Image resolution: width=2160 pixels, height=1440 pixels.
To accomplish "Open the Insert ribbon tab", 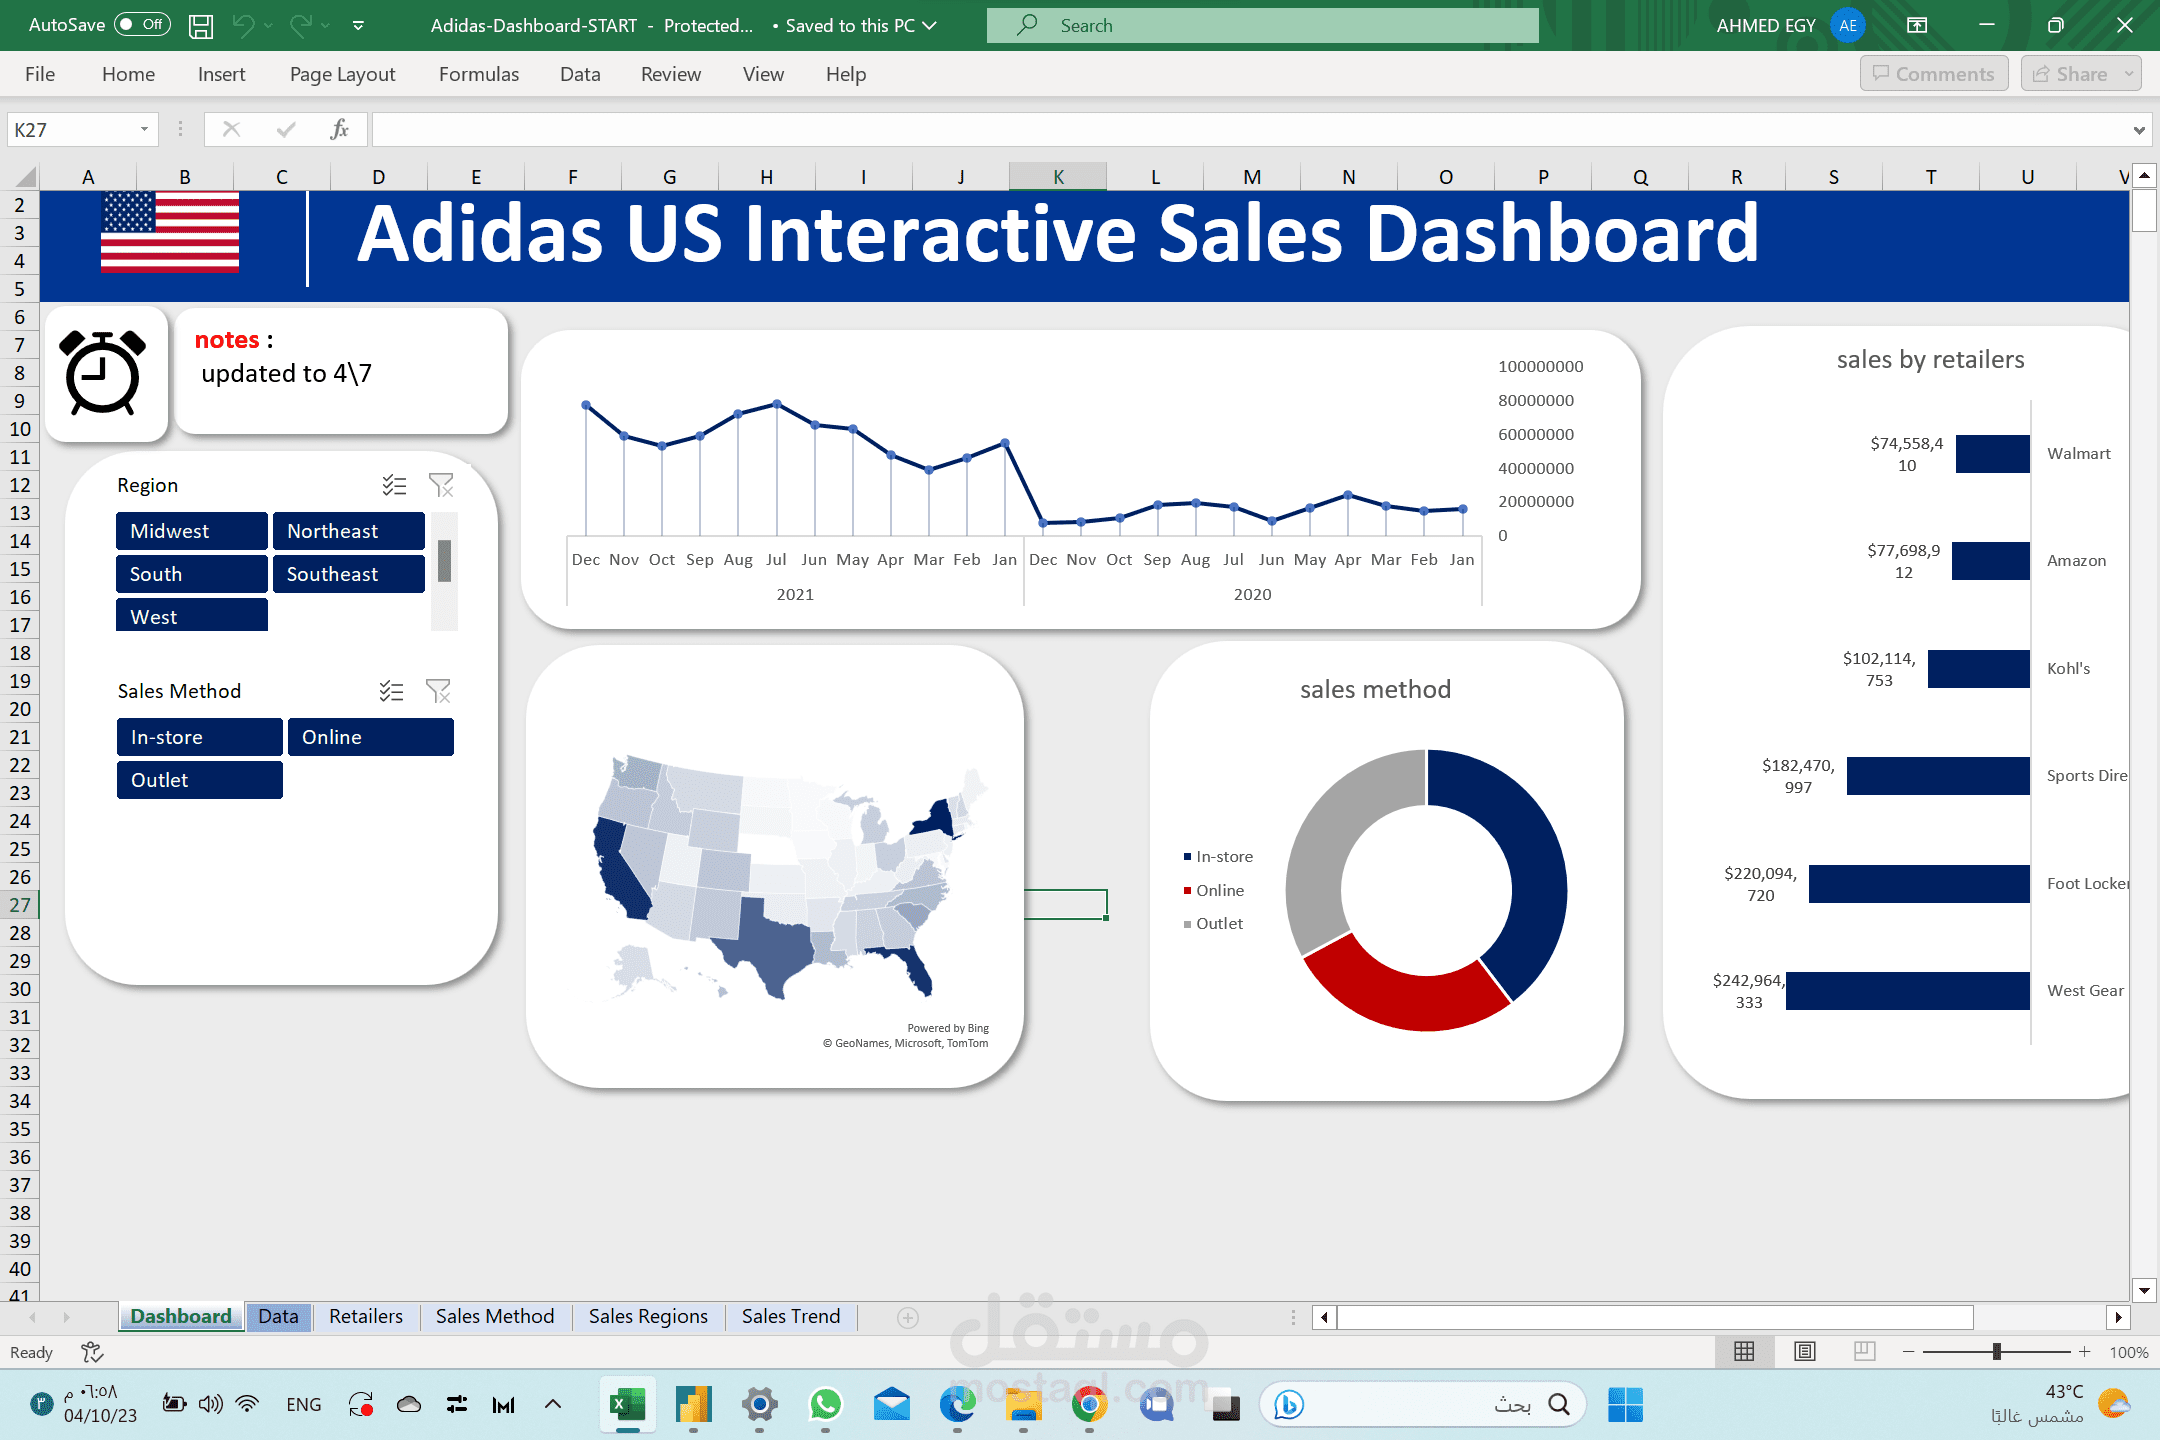I will click(x=221, y=74).
